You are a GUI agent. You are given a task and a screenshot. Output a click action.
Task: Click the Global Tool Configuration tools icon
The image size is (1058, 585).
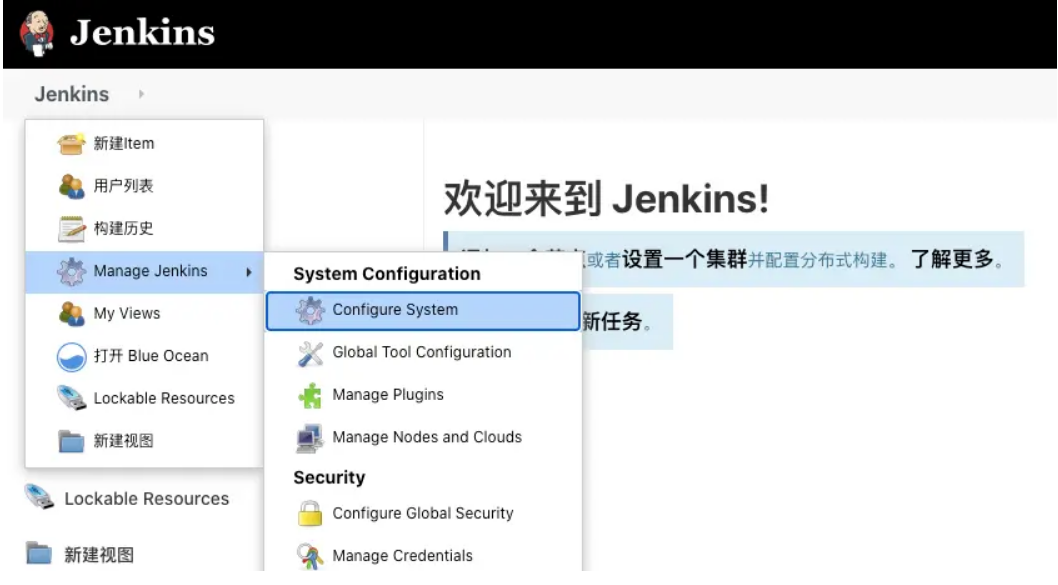(x=310, y=353)
